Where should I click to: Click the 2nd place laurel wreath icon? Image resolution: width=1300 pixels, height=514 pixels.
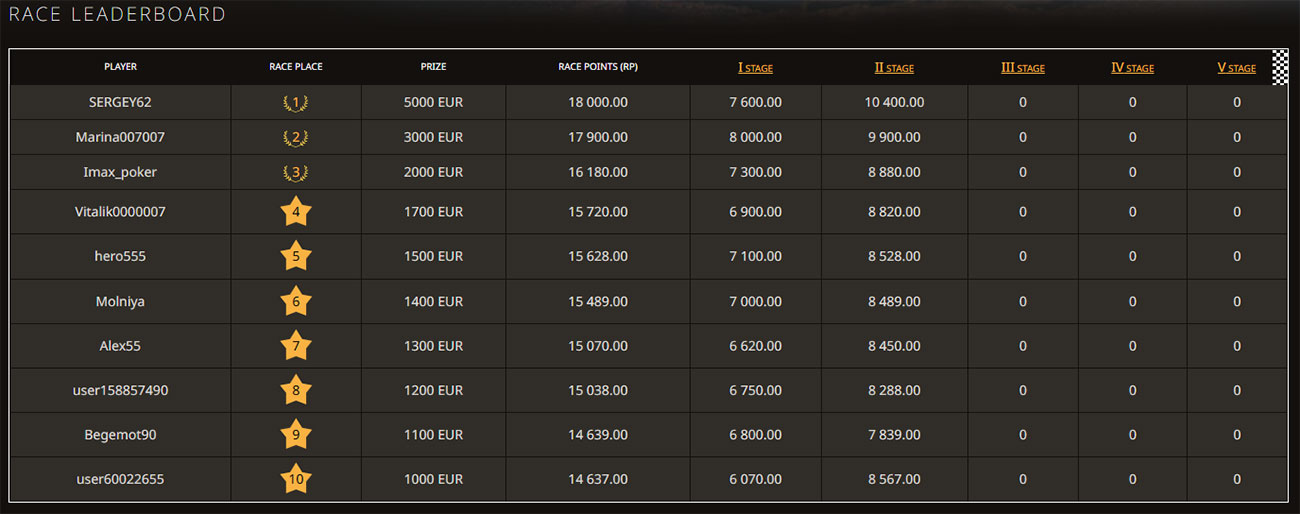(x=296, y=137)
